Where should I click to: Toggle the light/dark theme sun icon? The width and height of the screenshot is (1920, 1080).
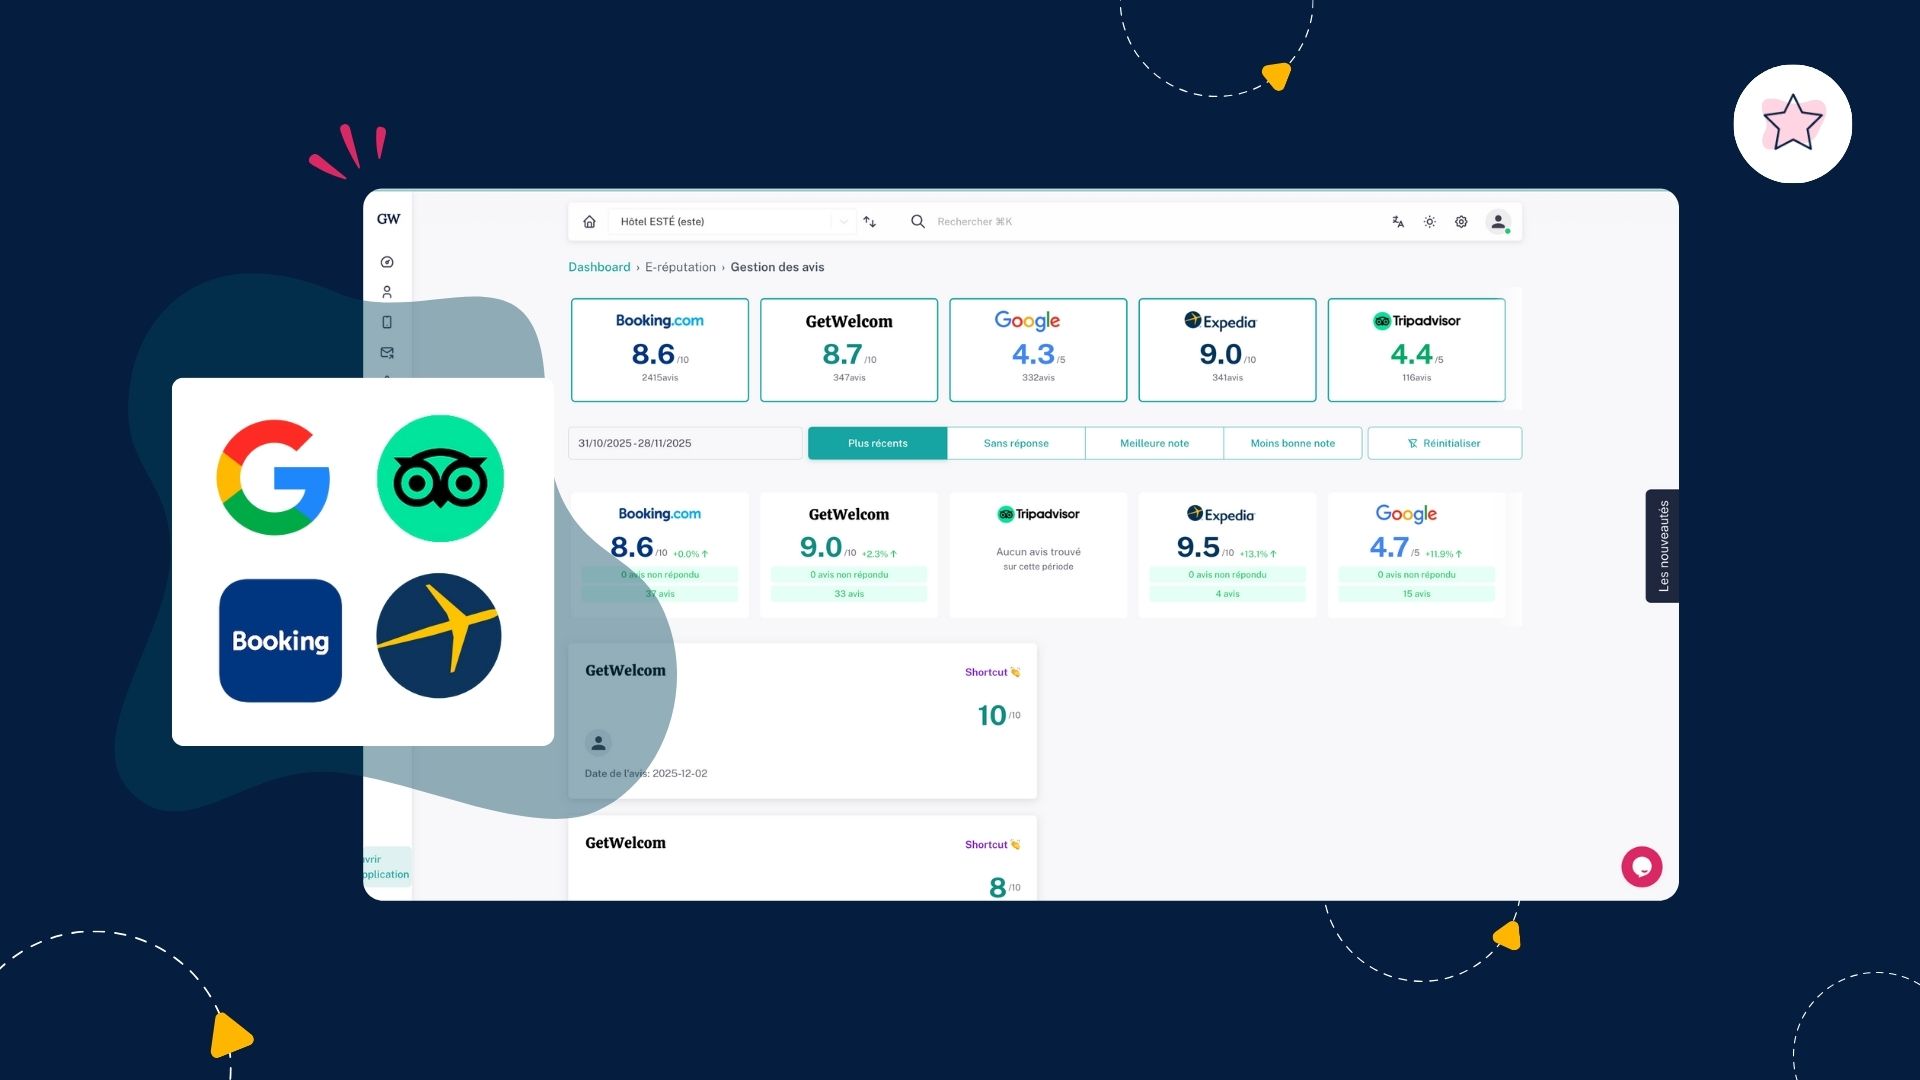tap(1430, 222)
